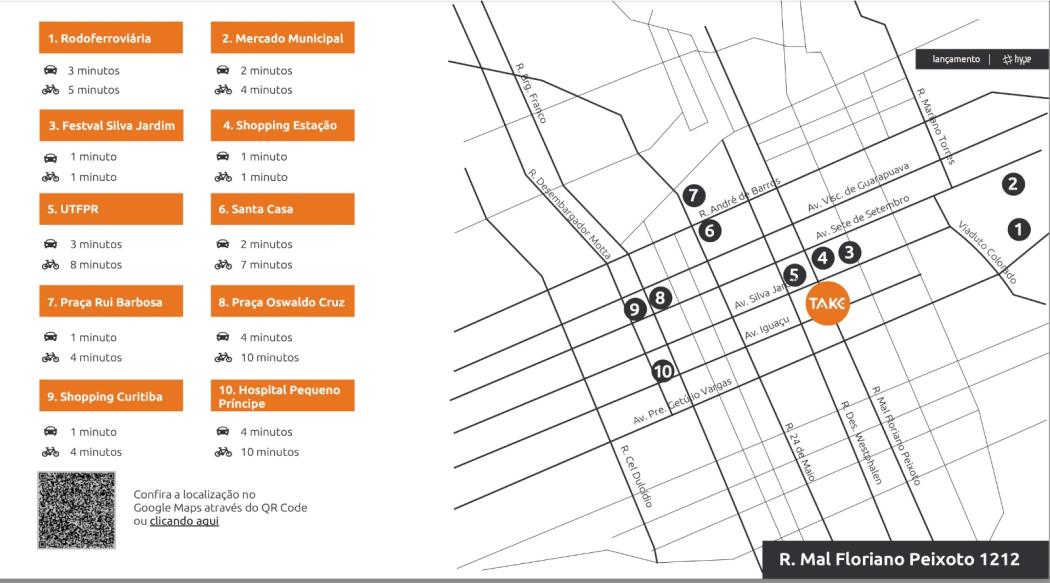Select the '4. Shopping Estação' label
Screen dimensions: 1050x583
pyautogui.click(x=283, y=125)
